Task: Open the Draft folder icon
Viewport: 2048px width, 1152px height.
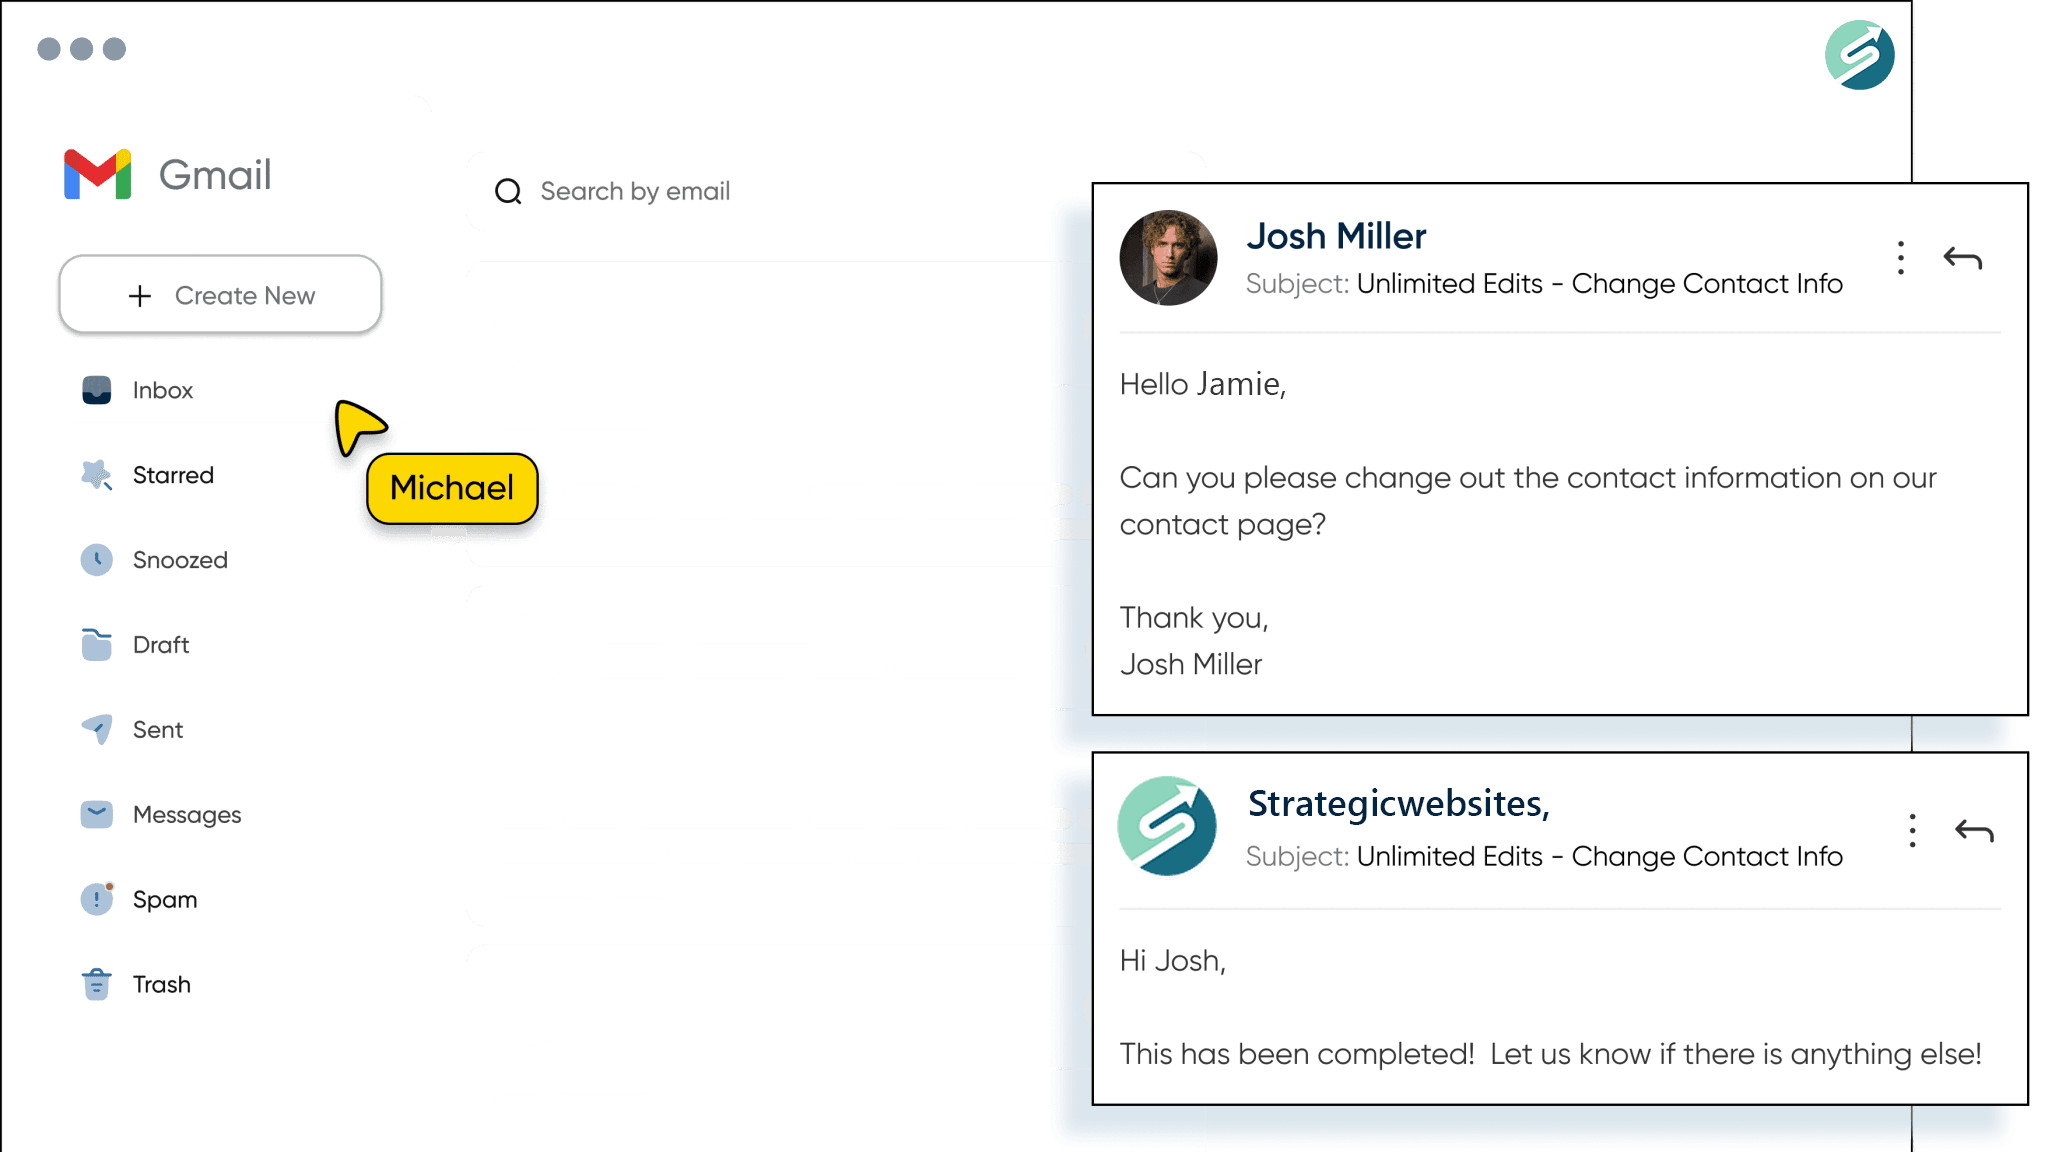Action: point(96,645)
